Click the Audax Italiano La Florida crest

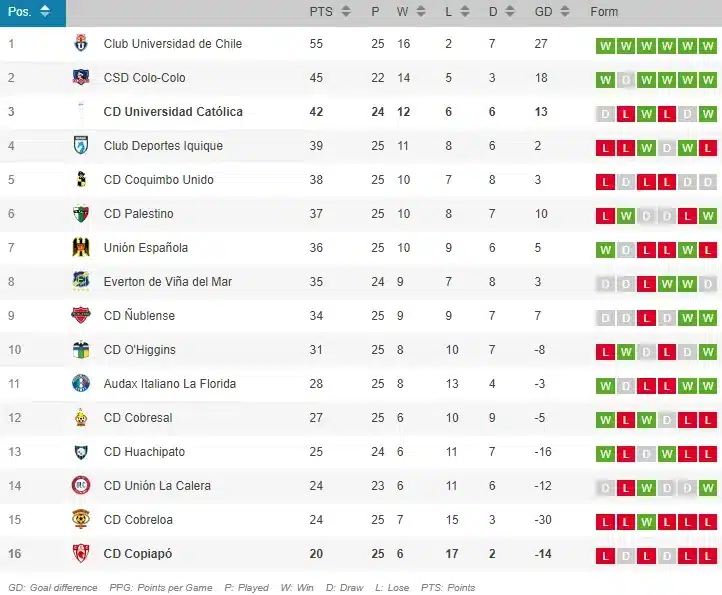tap(81, 384)
